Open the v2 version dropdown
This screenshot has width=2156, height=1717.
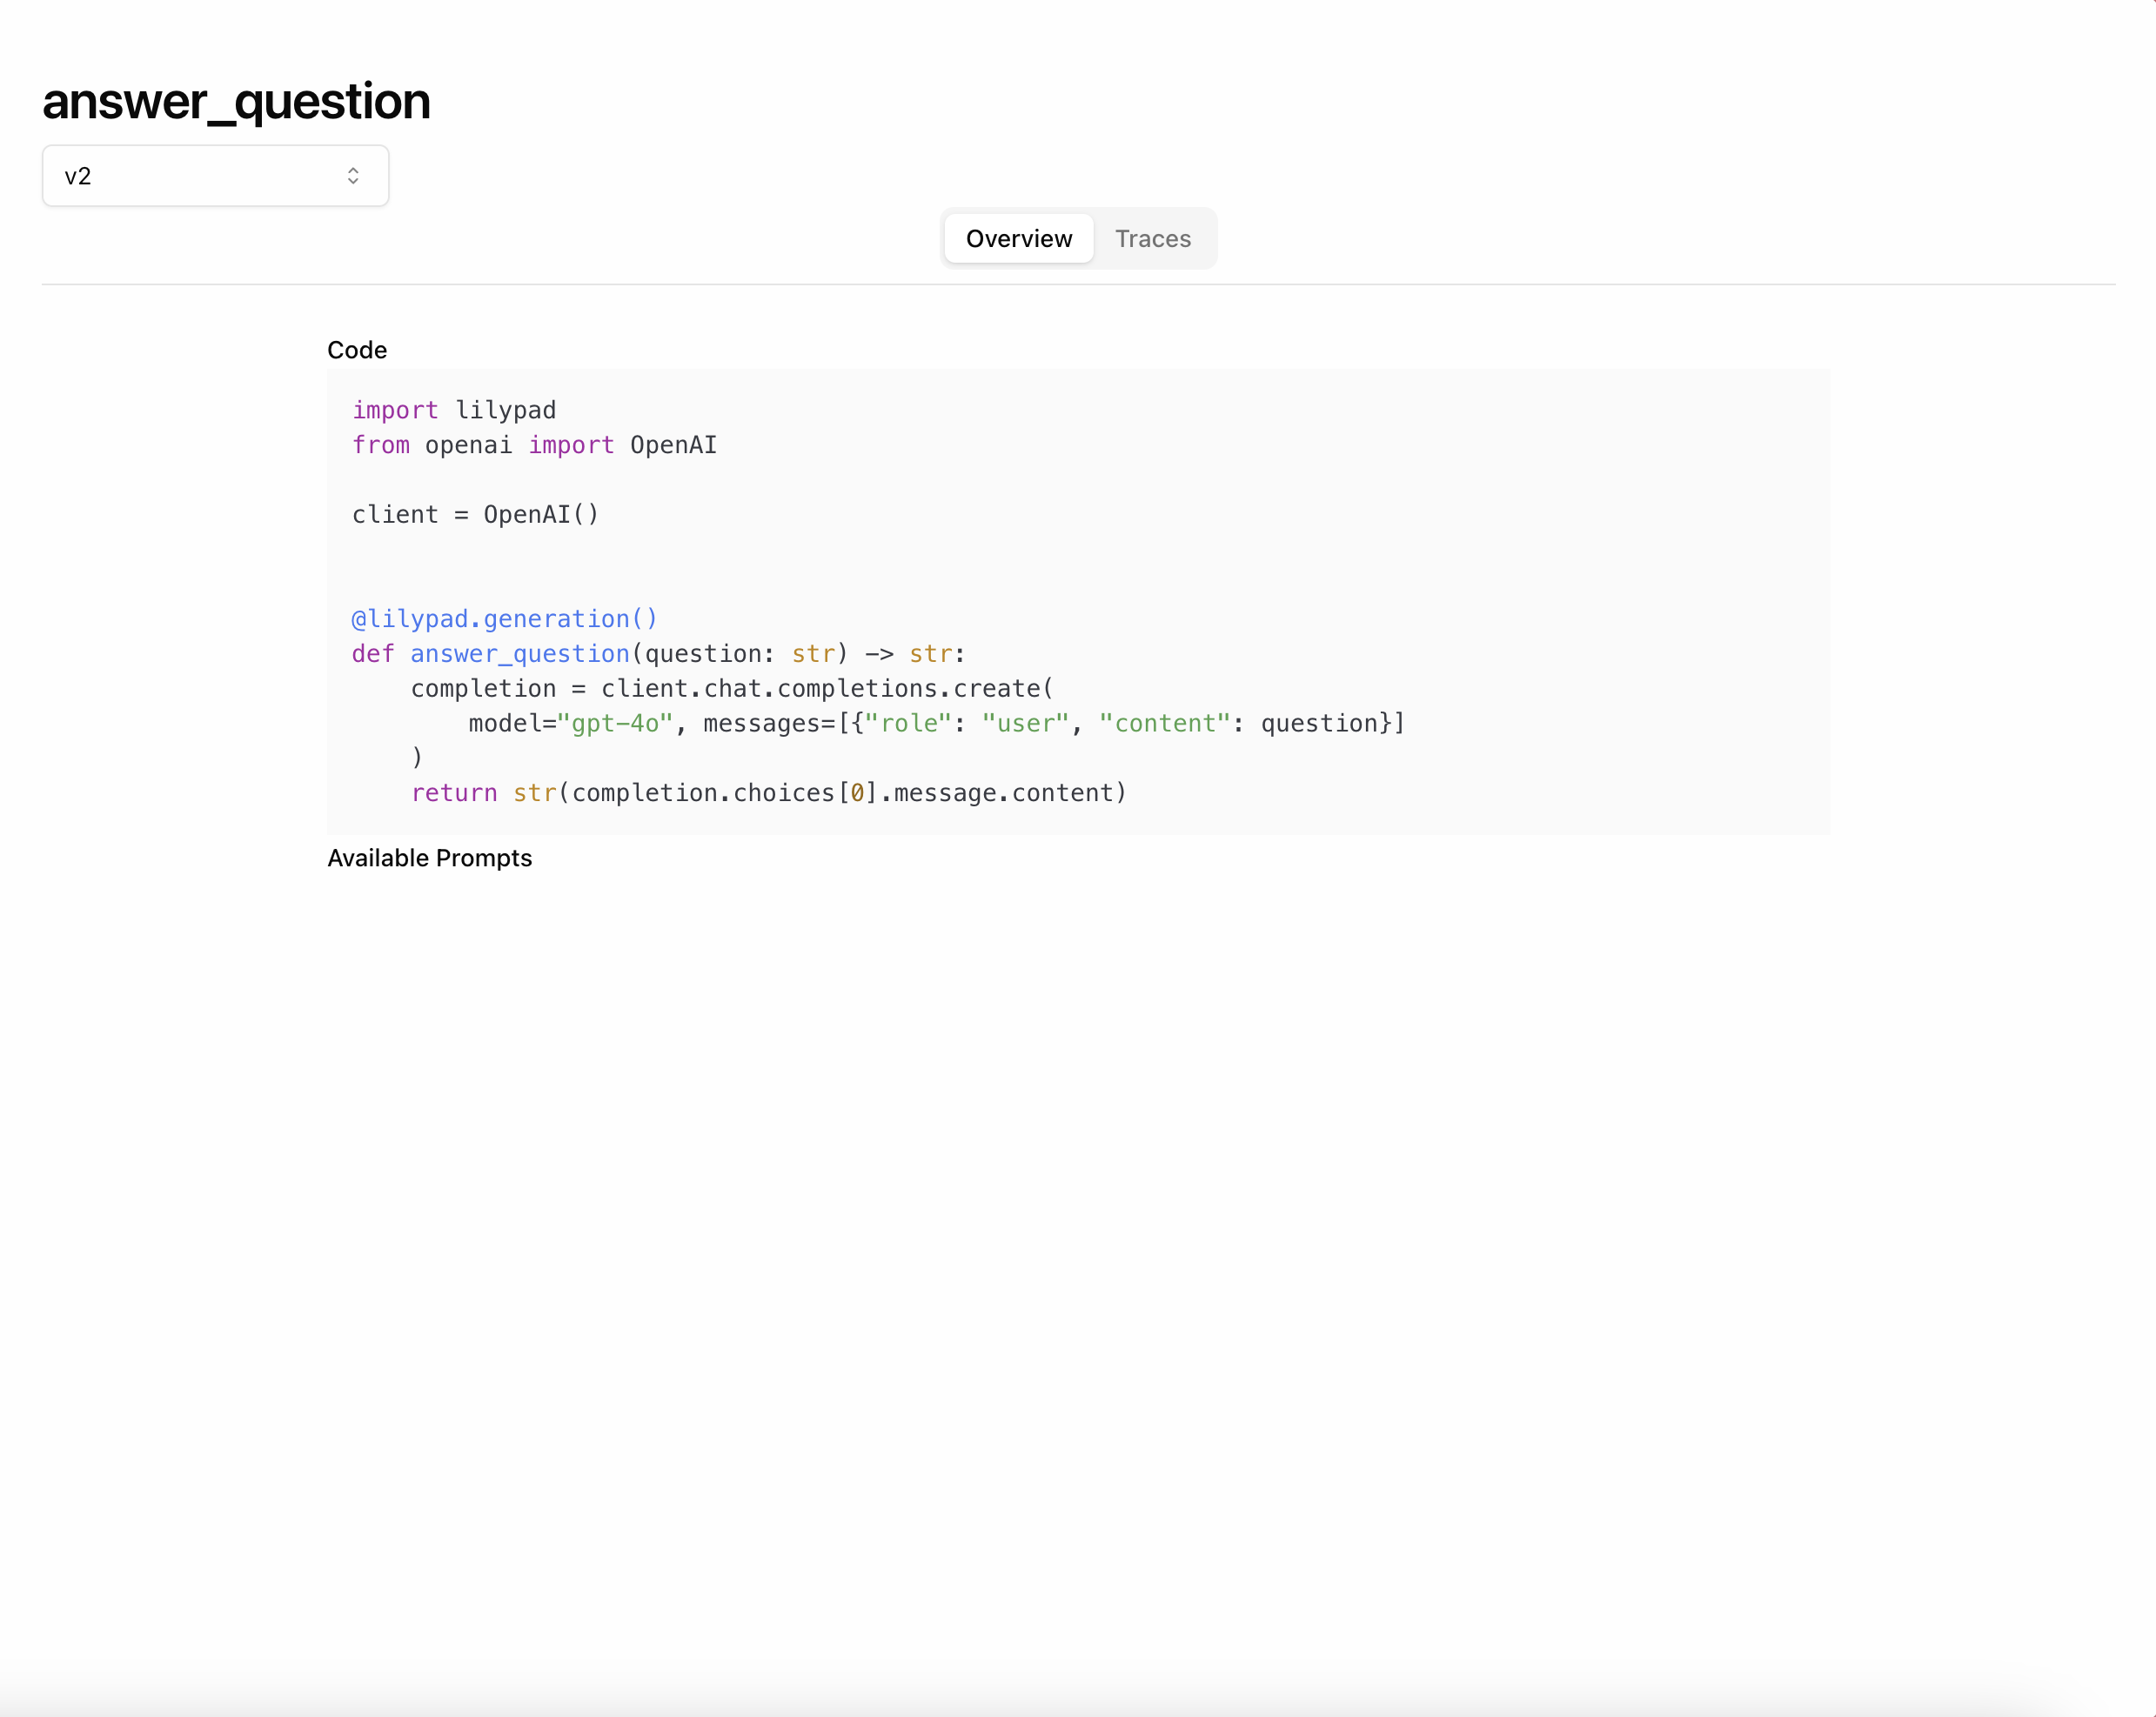(215, 176)
